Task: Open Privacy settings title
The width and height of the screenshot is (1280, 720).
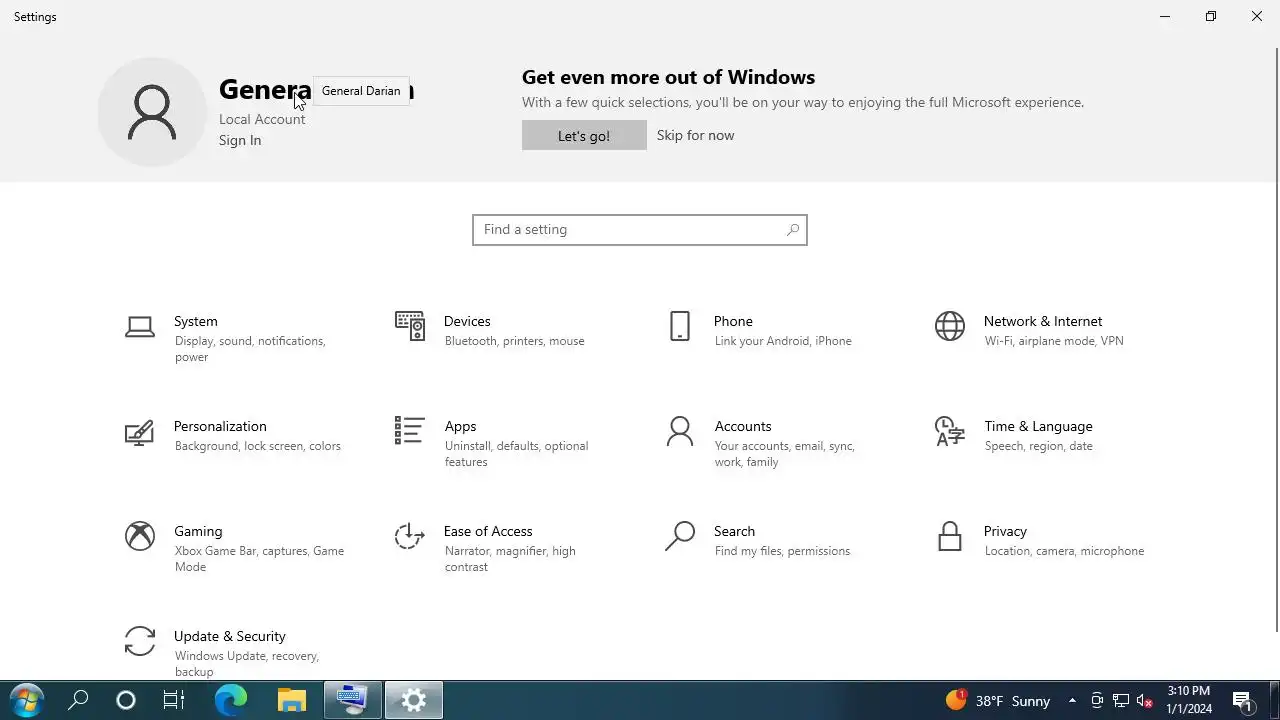Action: 1005,531
